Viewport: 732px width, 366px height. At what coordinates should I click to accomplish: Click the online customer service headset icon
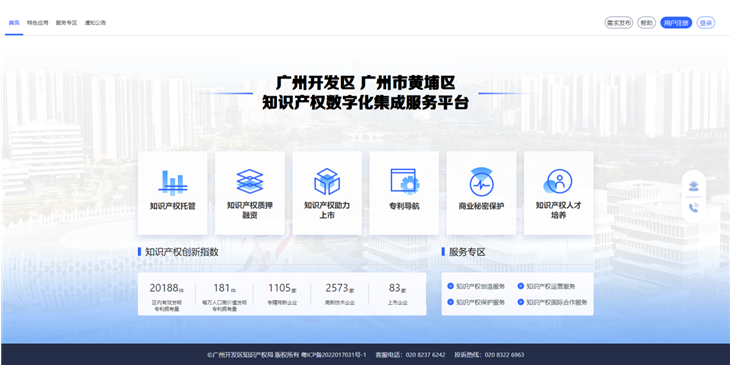point(694,186)
